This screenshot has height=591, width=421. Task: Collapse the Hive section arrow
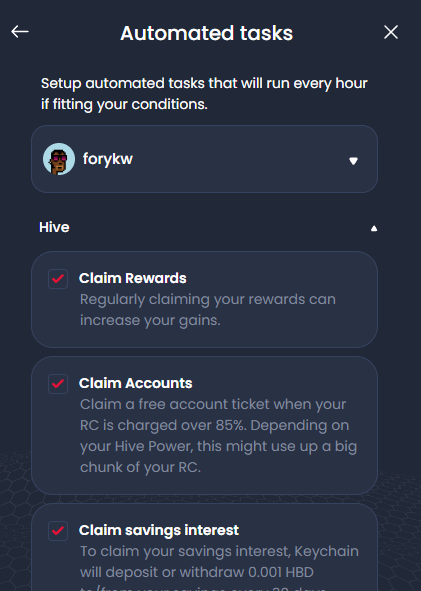click(374, 228)
